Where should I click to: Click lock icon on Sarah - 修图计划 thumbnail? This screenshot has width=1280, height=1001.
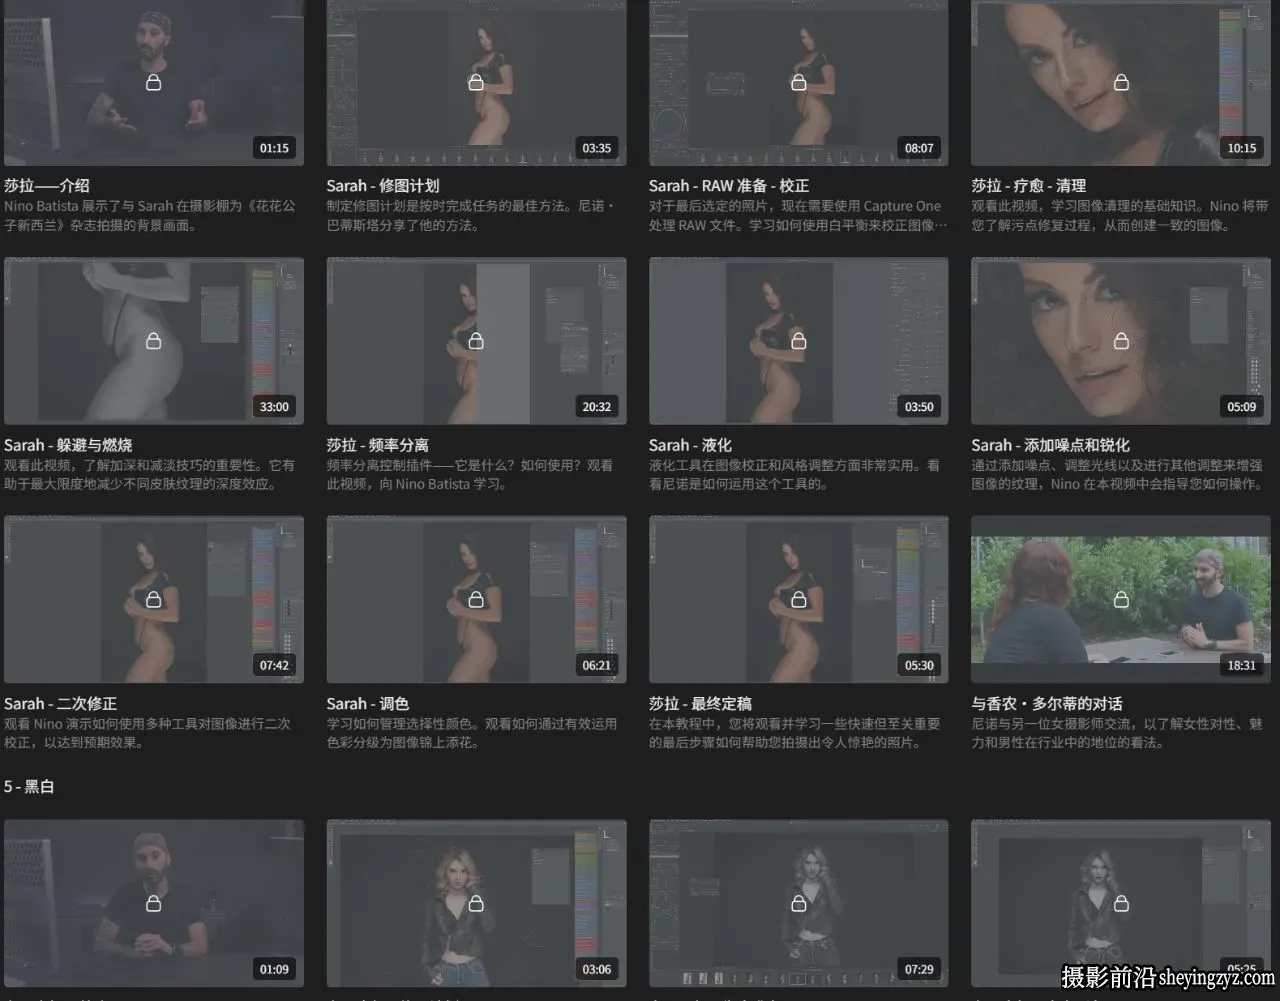[476, 82]
